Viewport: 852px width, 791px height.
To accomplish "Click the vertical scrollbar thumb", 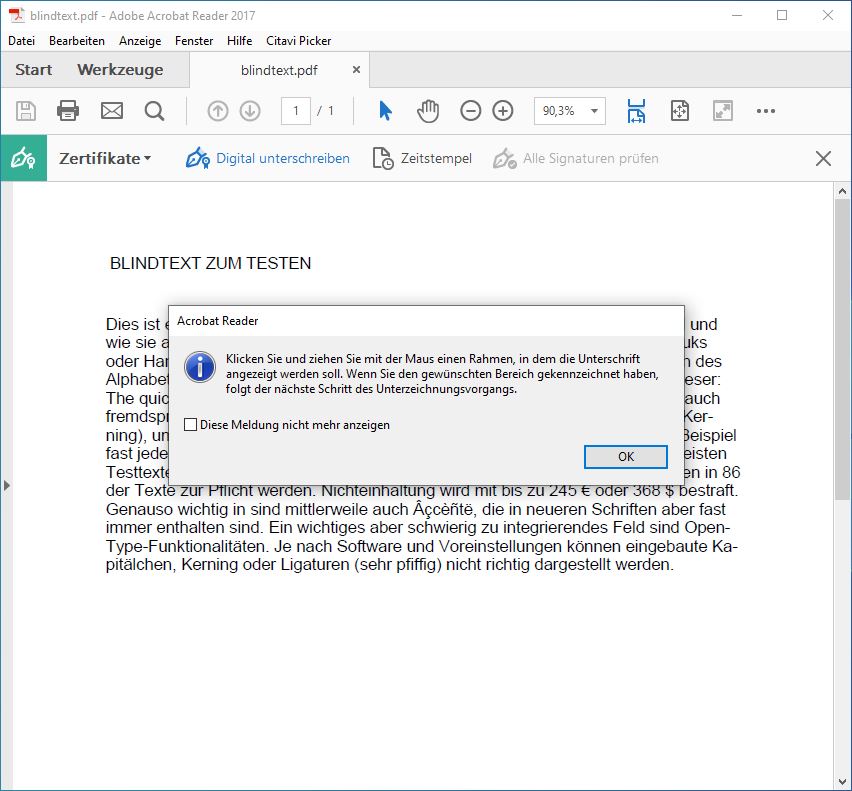I will click(842, 349).
